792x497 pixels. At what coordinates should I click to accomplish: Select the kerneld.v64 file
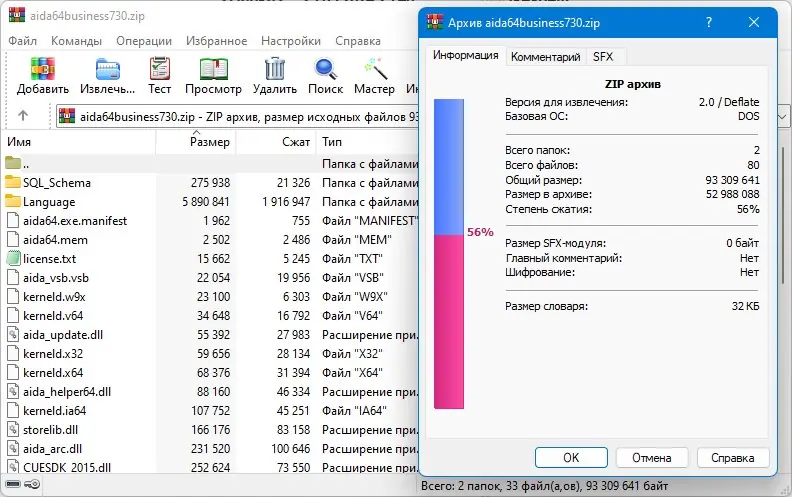pos(53,316)
